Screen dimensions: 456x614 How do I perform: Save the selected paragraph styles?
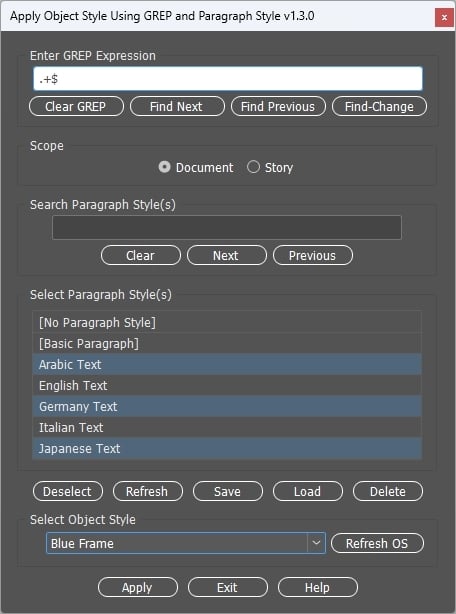click(x=228, y=491)
